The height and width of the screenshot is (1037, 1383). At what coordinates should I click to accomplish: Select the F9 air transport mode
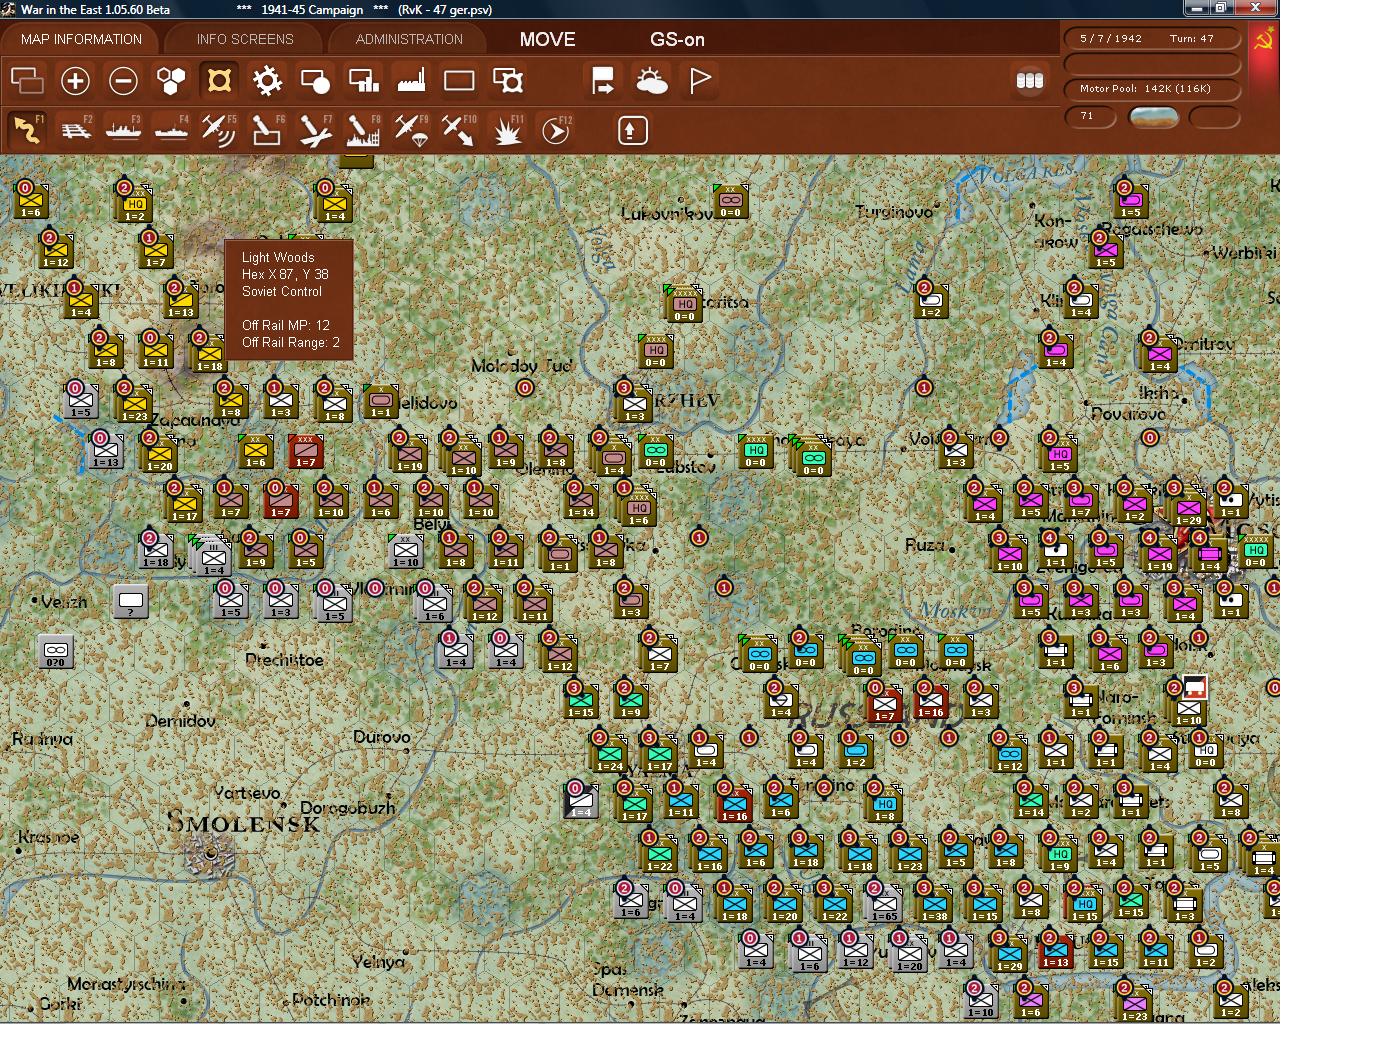point(411,130)
